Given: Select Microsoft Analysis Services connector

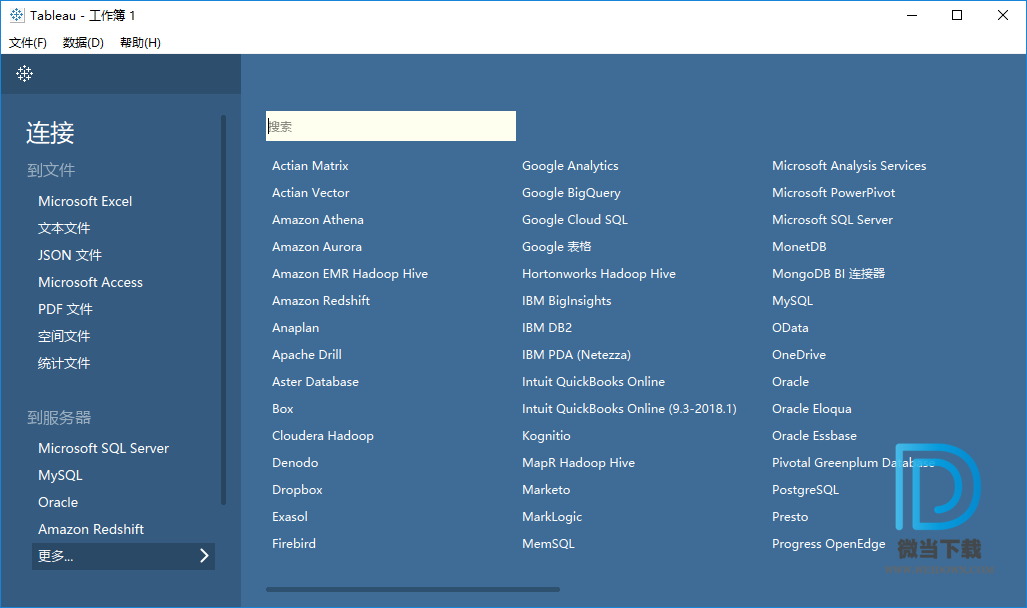Looking at the screenshot, I should [x=849, y=166].
